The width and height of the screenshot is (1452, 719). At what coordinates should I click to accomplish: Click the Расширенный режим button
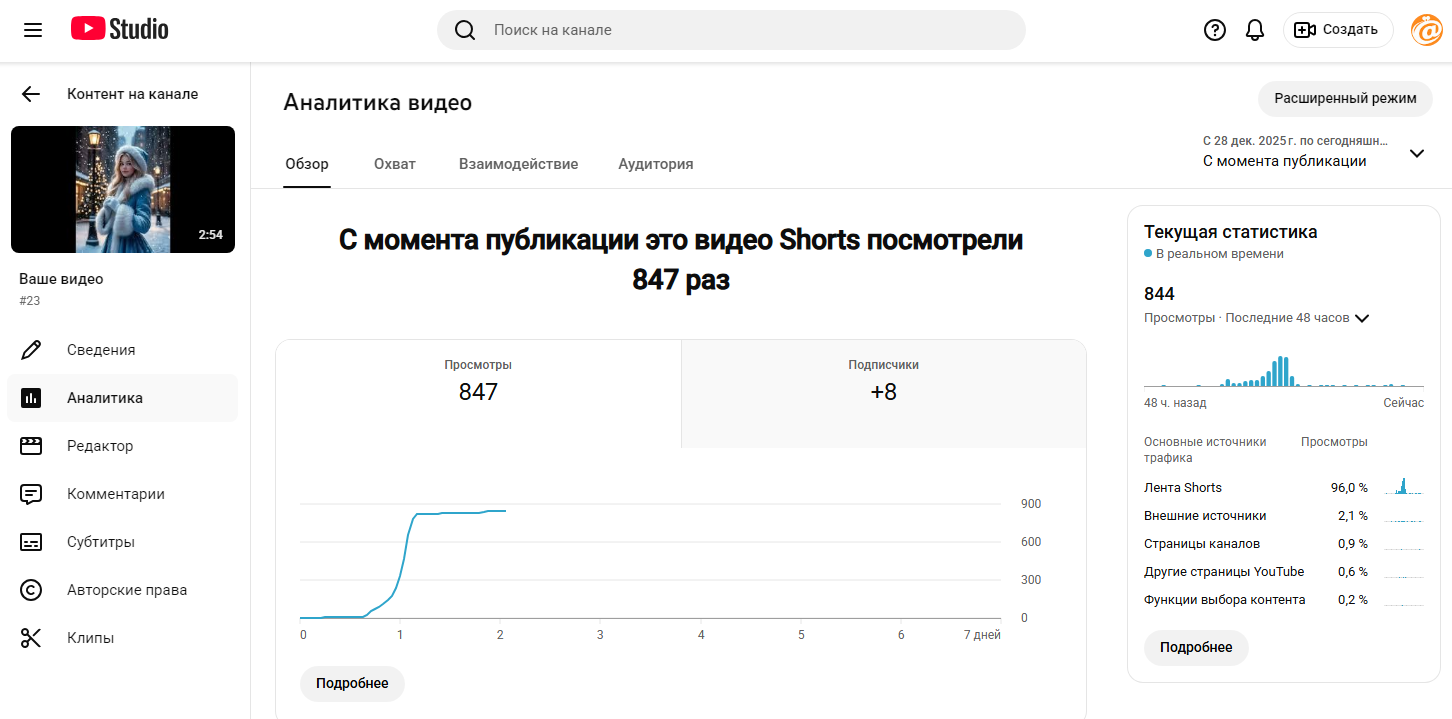(x=1344, y=99)
